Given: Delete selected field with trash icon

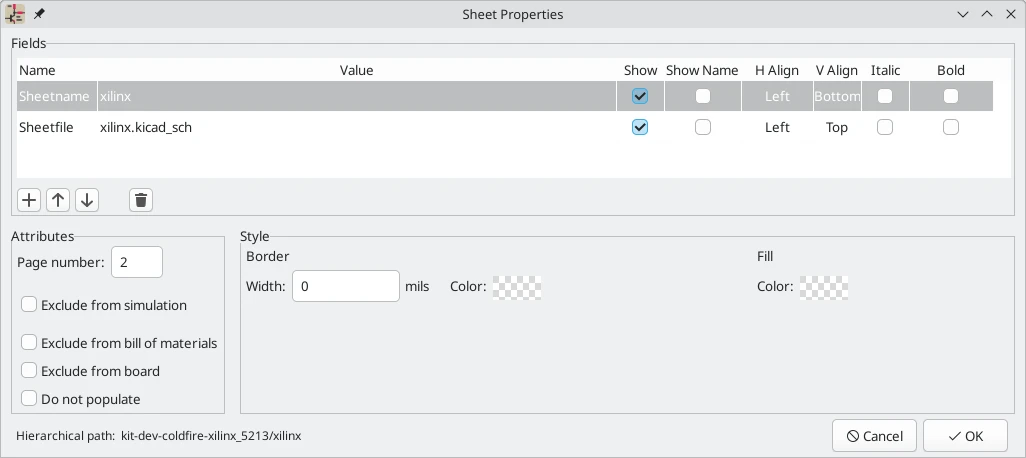Looking at the screenshot, I should pyautogui.click(x=141, y=200).
